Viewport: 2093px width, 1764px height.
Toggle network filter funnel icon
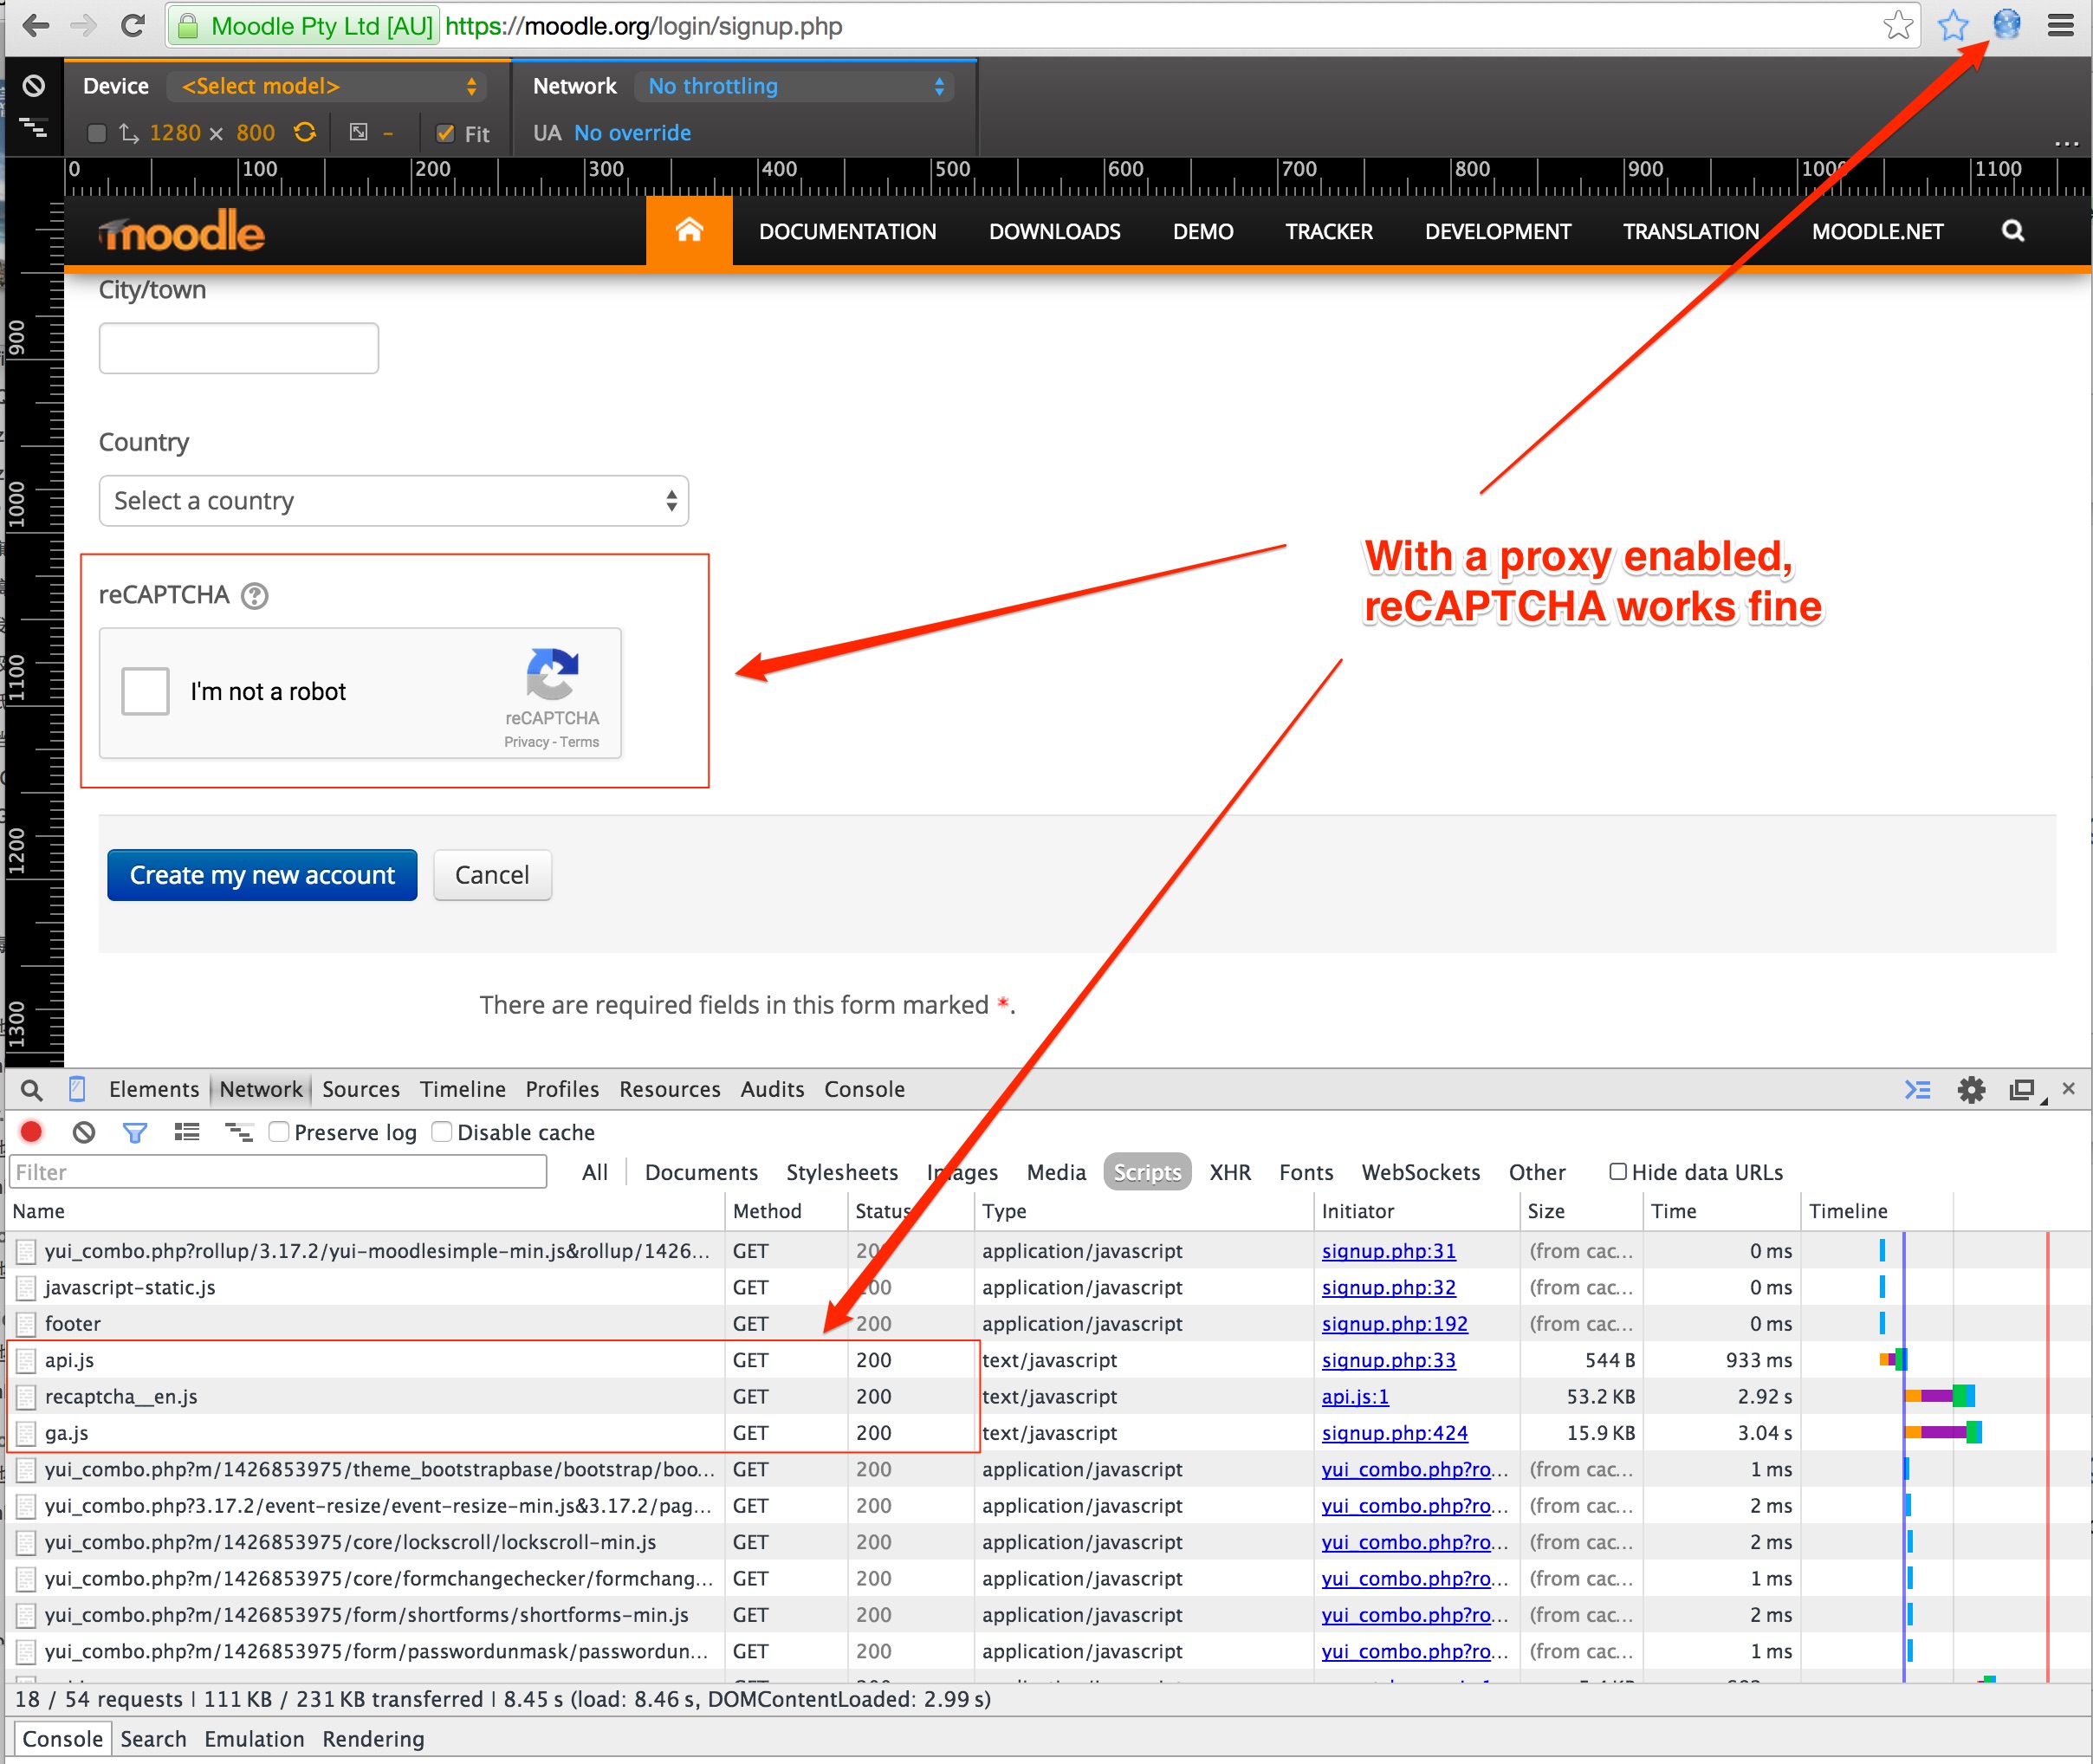pyautogui.click(x=135, y=1133)
